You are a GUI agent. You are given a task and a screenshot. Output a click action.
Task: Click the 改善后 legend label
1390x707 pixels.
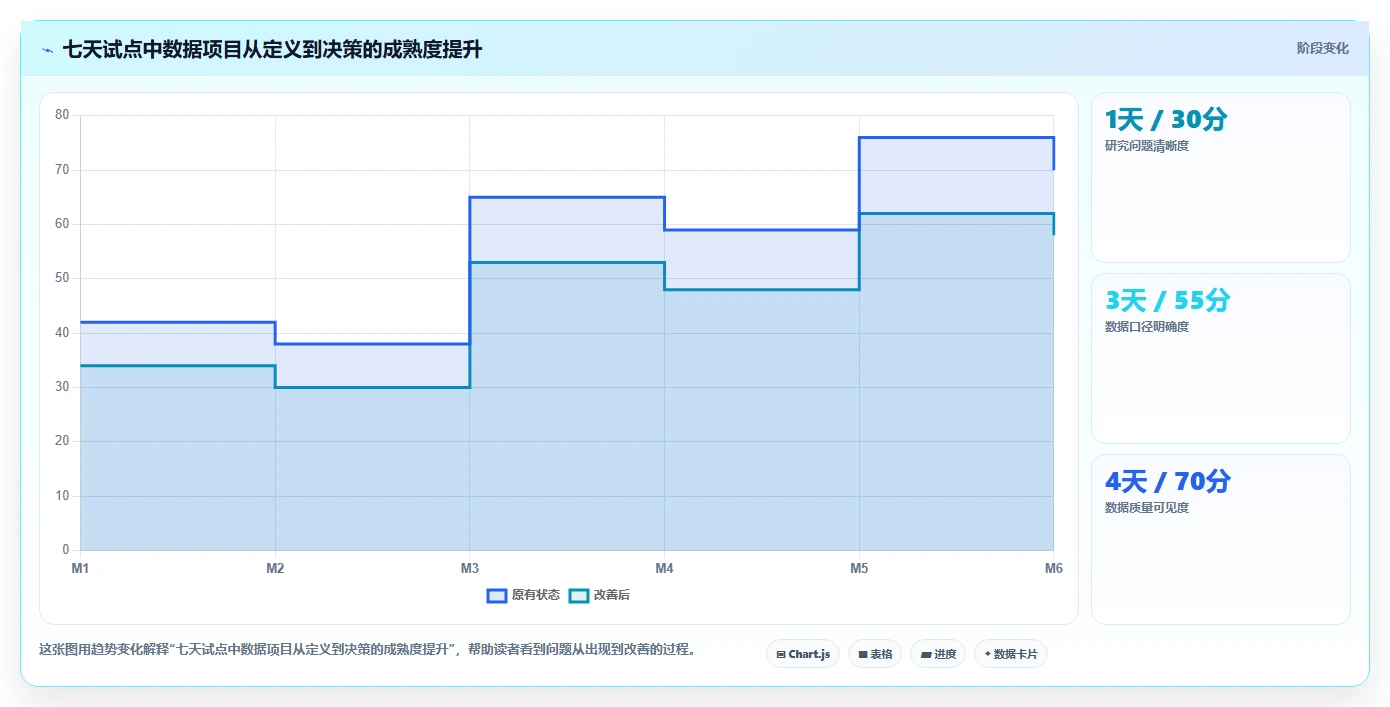click(x=612, y=595)
